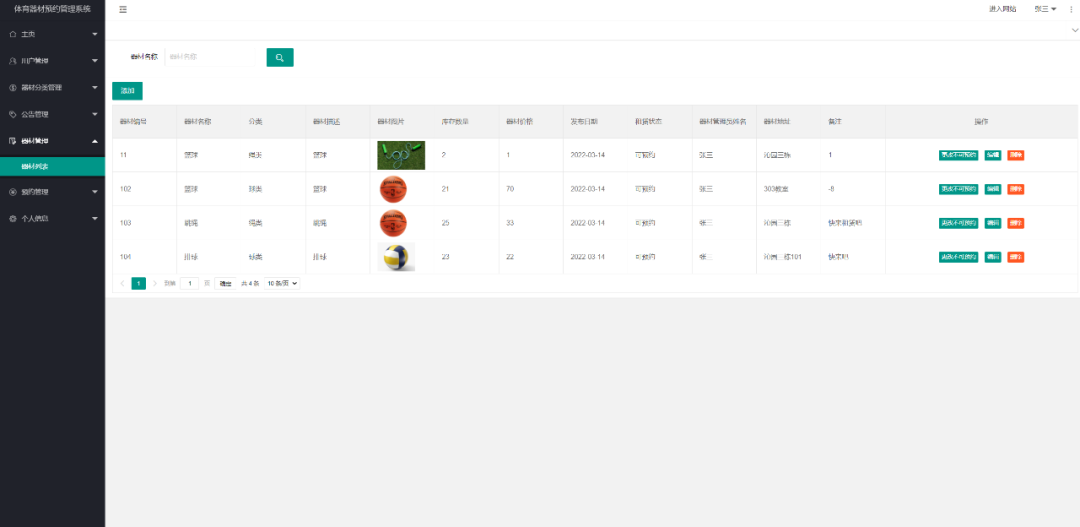Click 改成不可预约 for equipment row 11

[958, 155]
